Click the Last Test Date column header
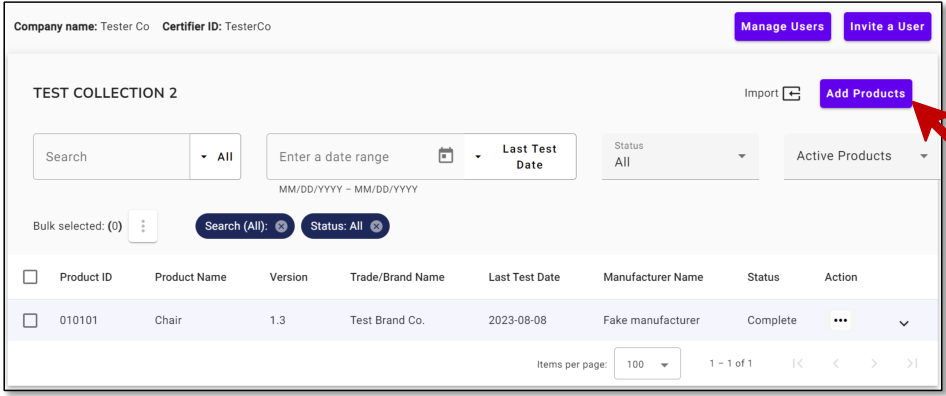 524,277
